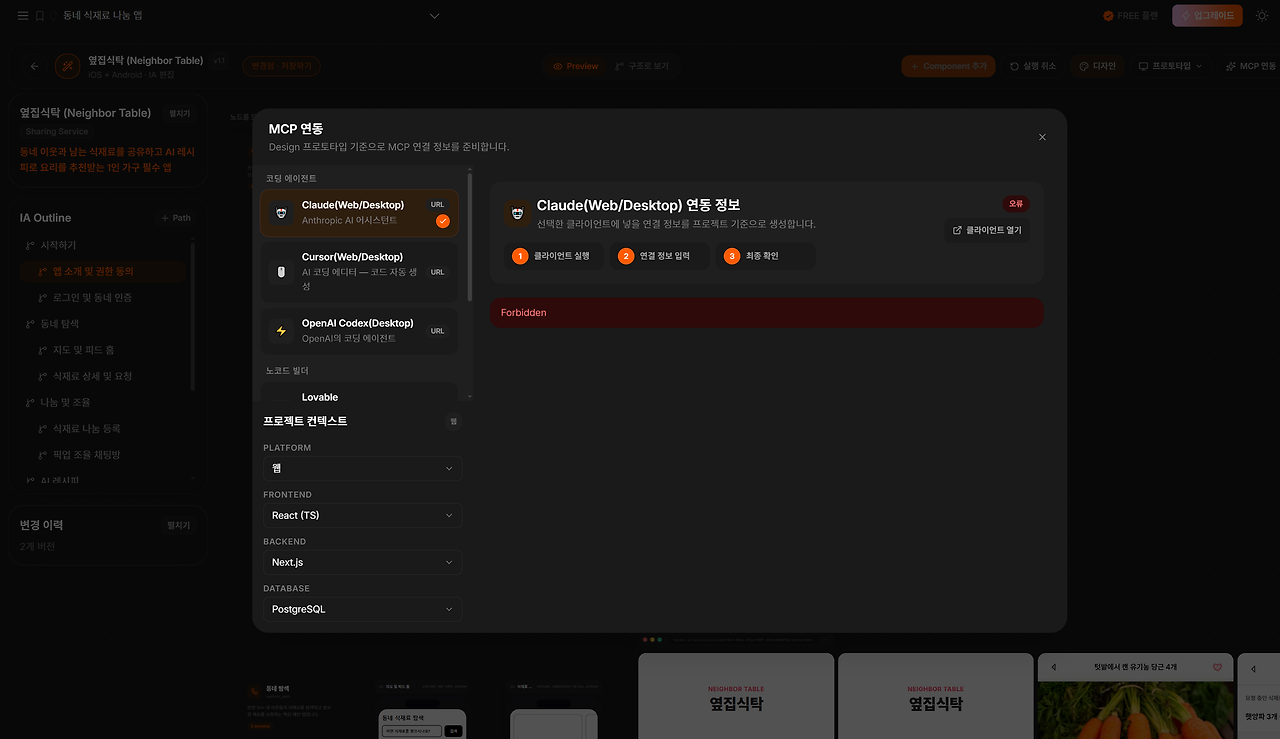Open the client with the 클라이언트 열기 button
This screenshot has height=739, width=1280.
pos(987,230)
